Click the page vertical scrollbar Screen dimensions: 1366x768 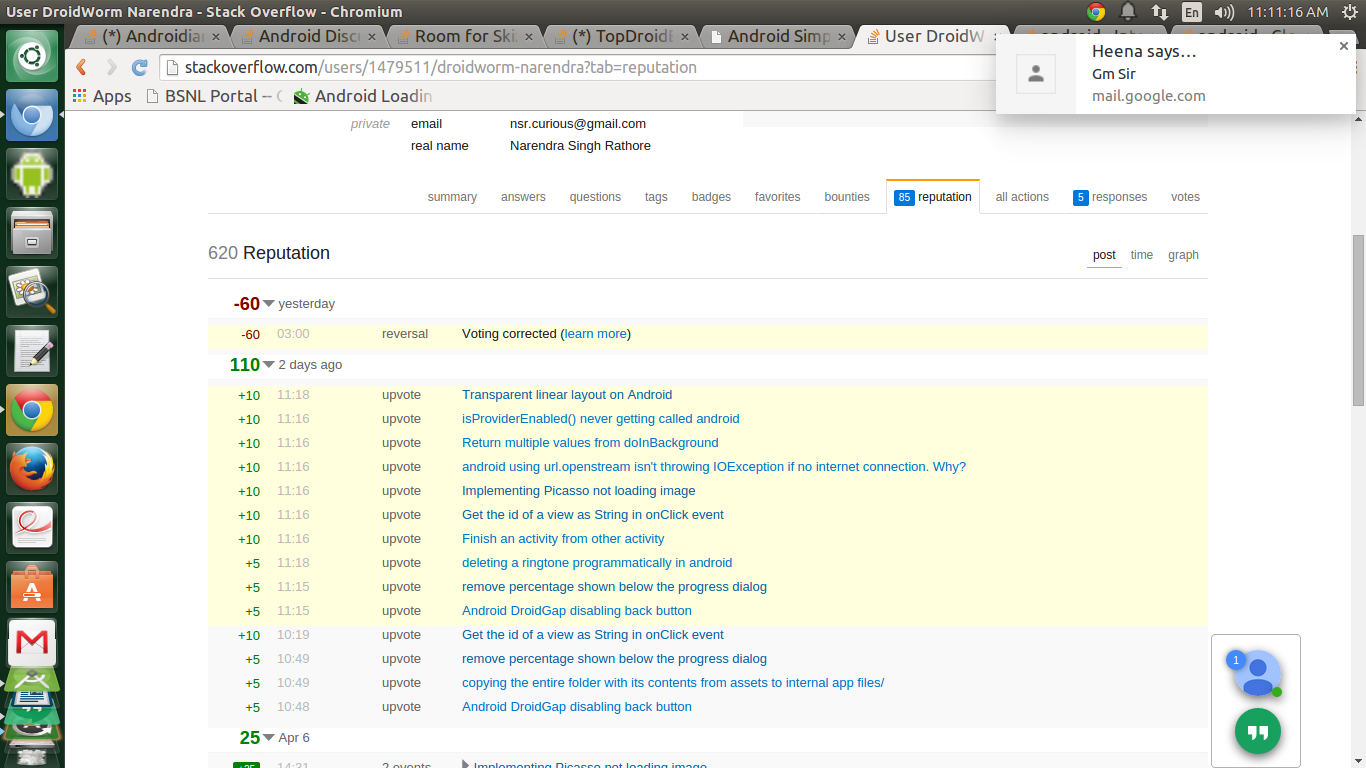(x=1358, y=320)
